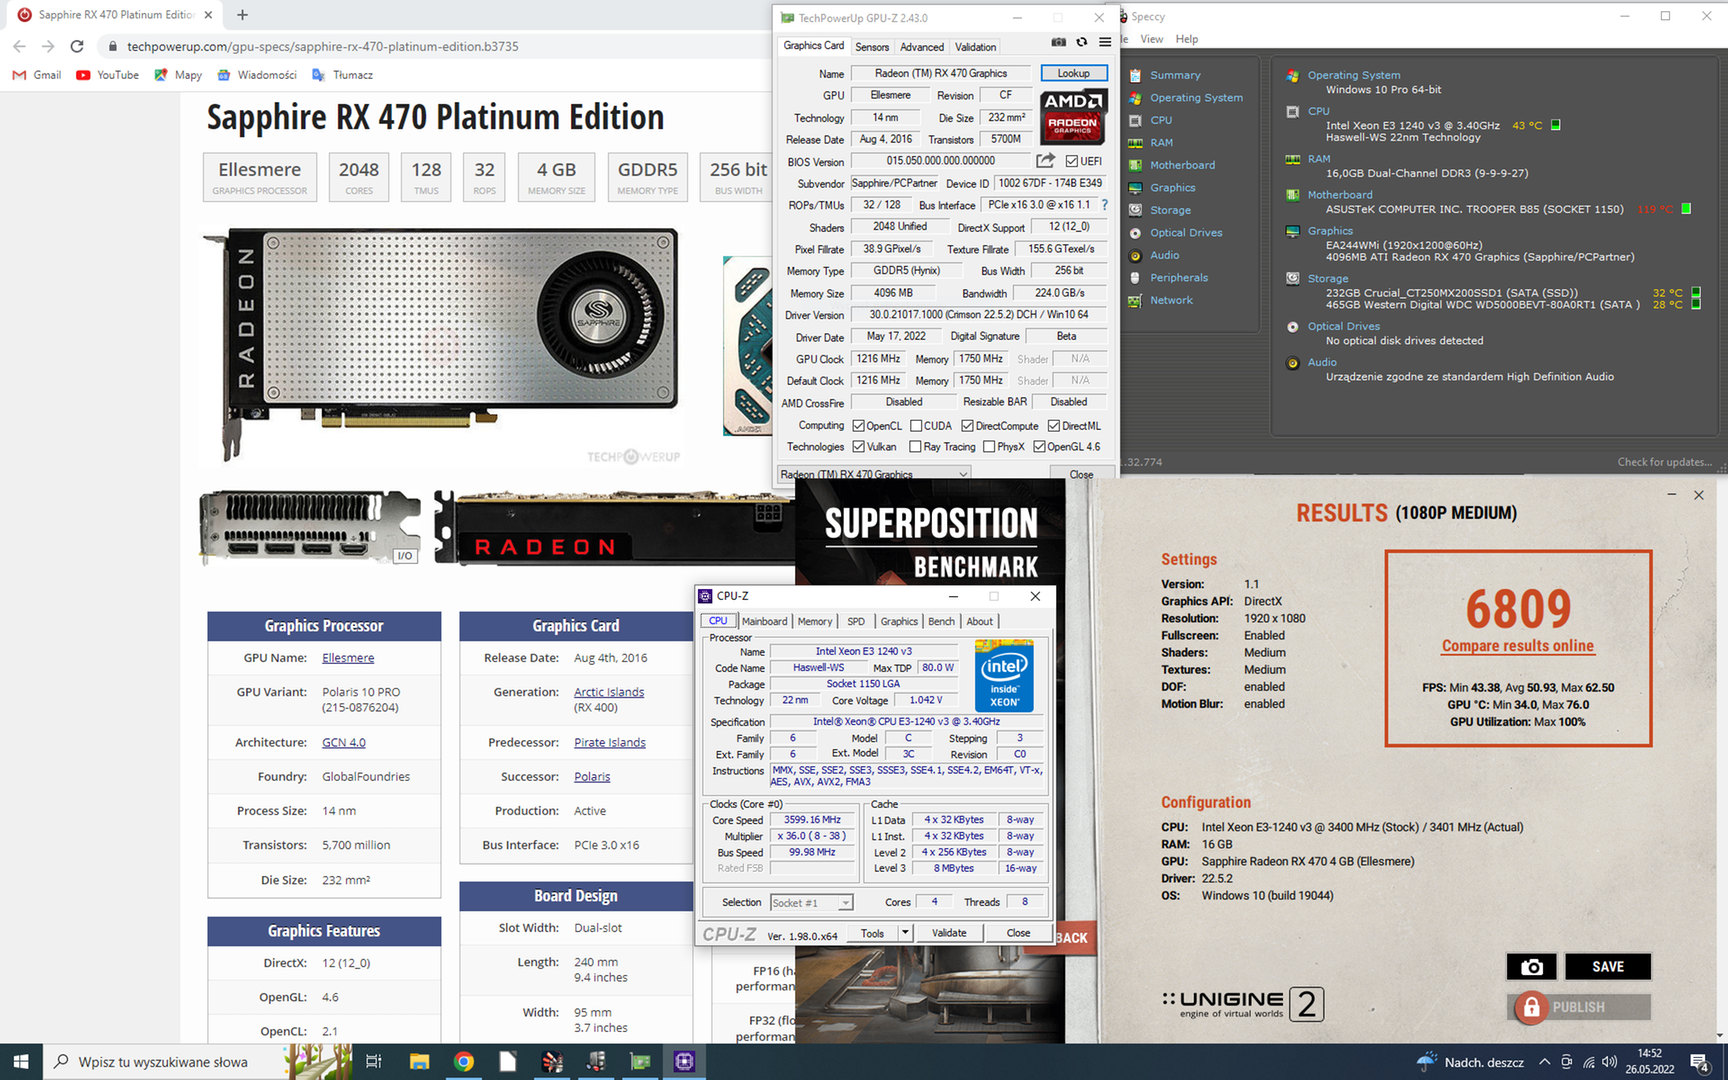This screenshot has height=1080, width=1728.
Task: Open the View menu in Speccy
Action: 1152,39
